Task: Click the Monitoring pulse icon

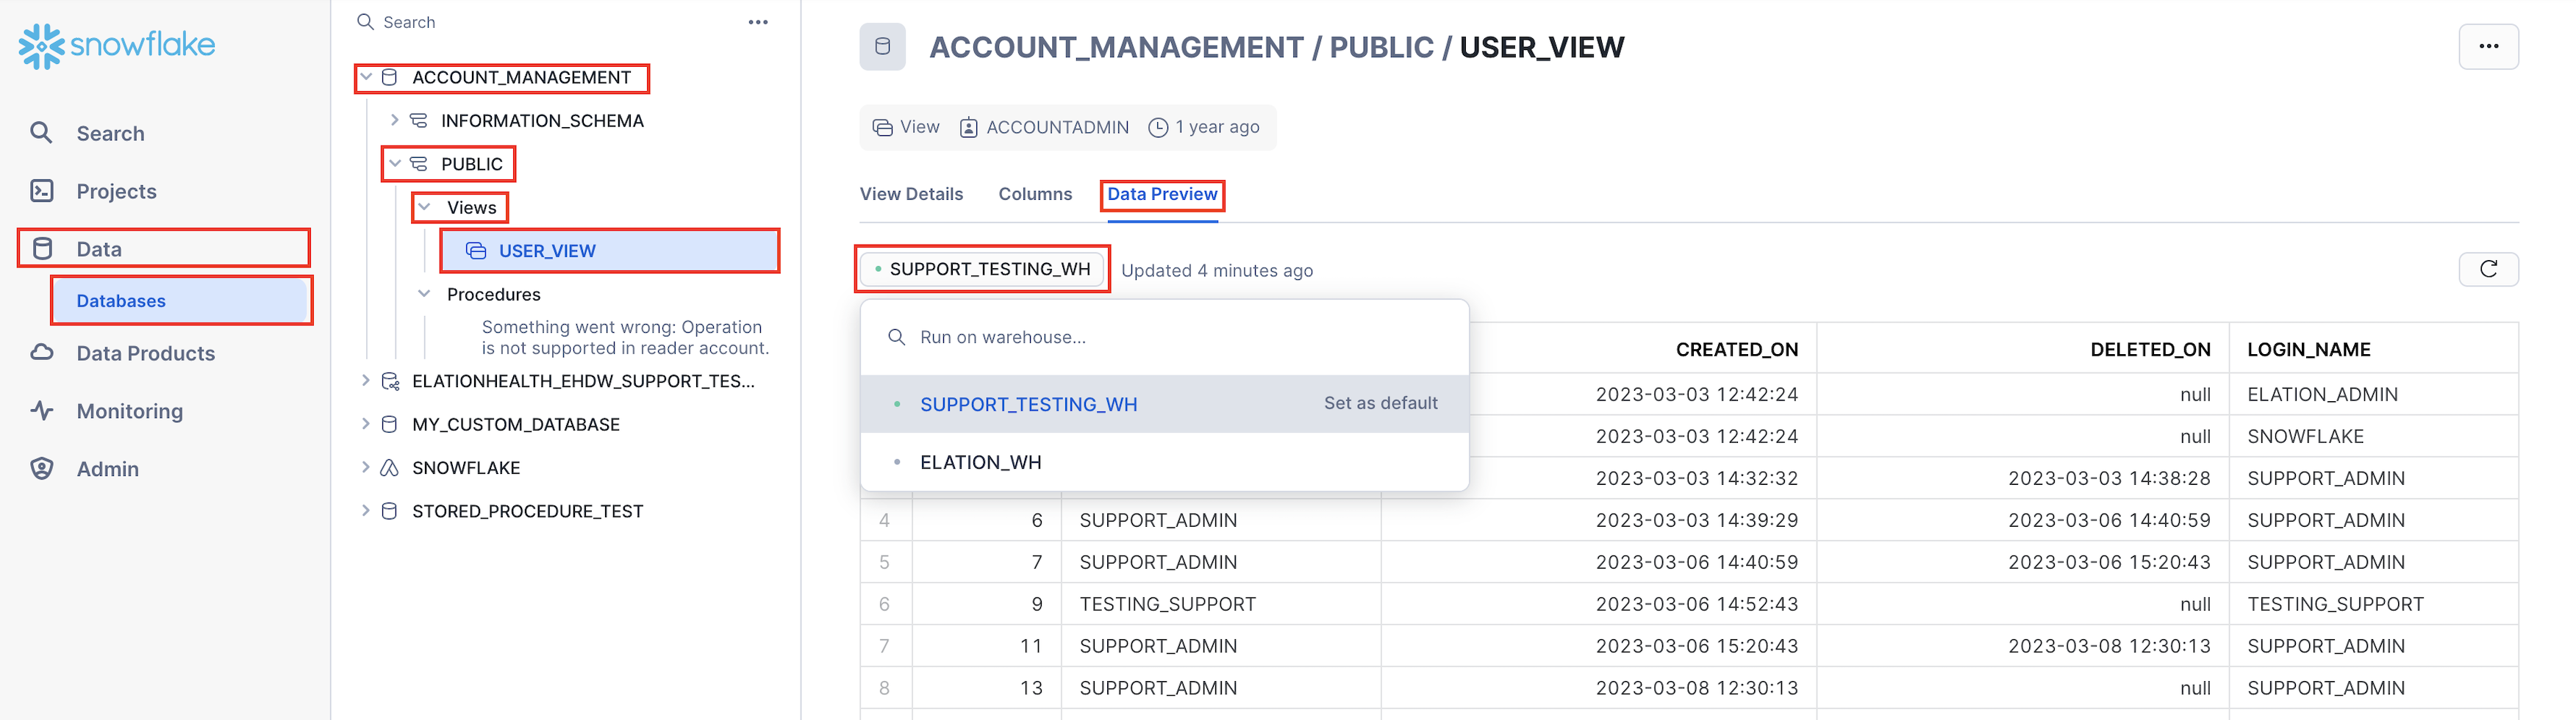Action: pos(41,410)
